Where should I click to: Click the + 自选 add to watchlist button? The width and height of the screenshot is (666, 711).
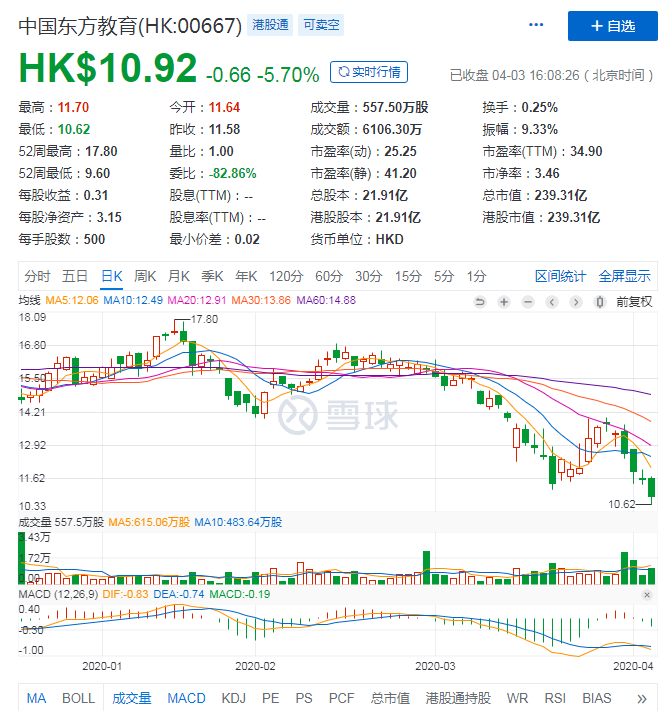point(612,26)
